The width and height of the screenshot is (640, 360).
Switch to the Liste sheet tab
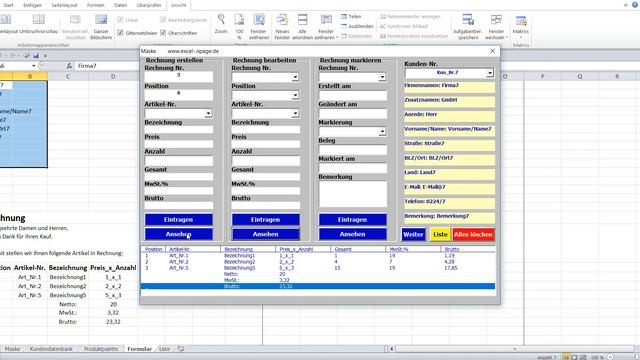tap(164, 349)
